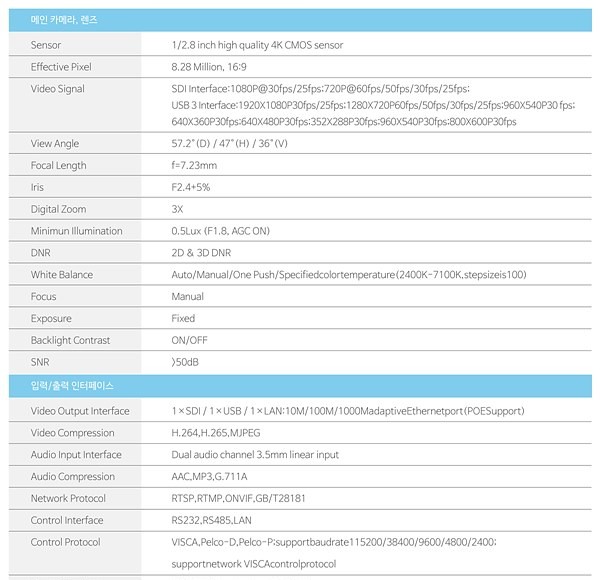Select the 'View Angle' label
Image resolution: width=600 pixels, height=580 pixels.
(55, 143)
